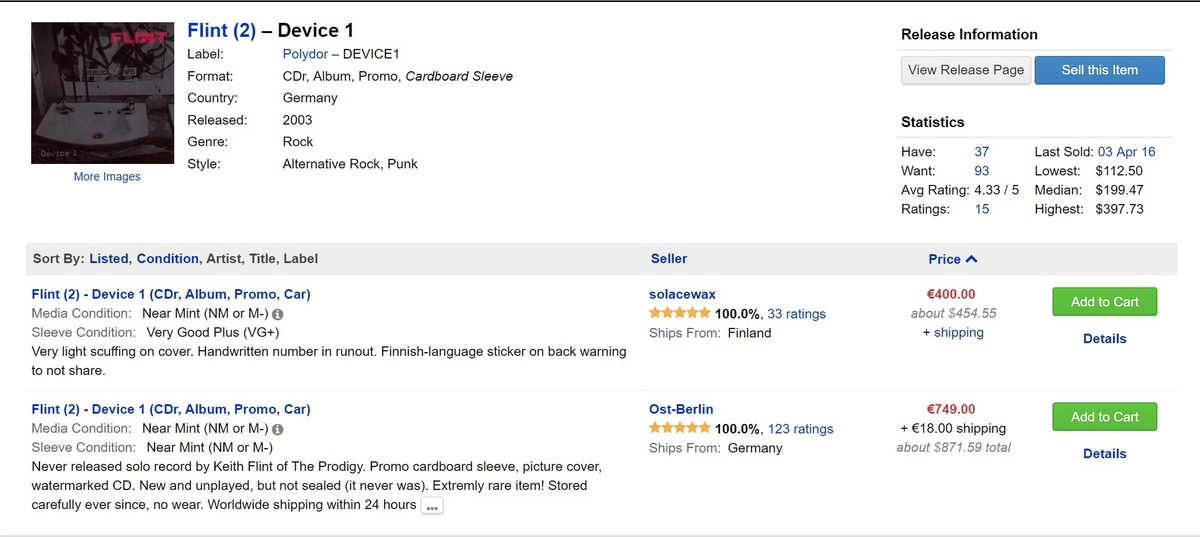
Task: Click info icon beside first Media Condition
Action: [278, 314]
